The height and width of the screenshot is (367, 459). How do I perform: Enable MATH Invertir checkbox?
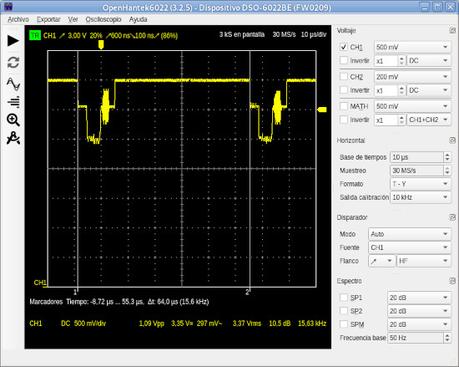[344, 119]
